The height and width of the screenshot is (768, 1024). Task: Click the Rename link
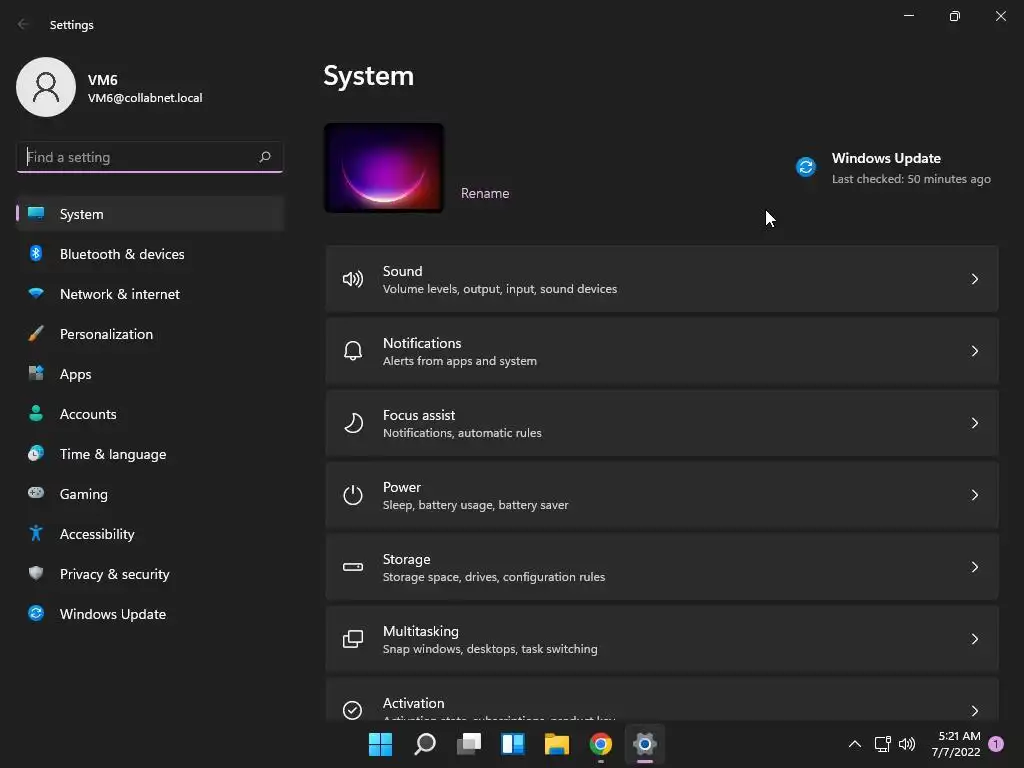485,193
